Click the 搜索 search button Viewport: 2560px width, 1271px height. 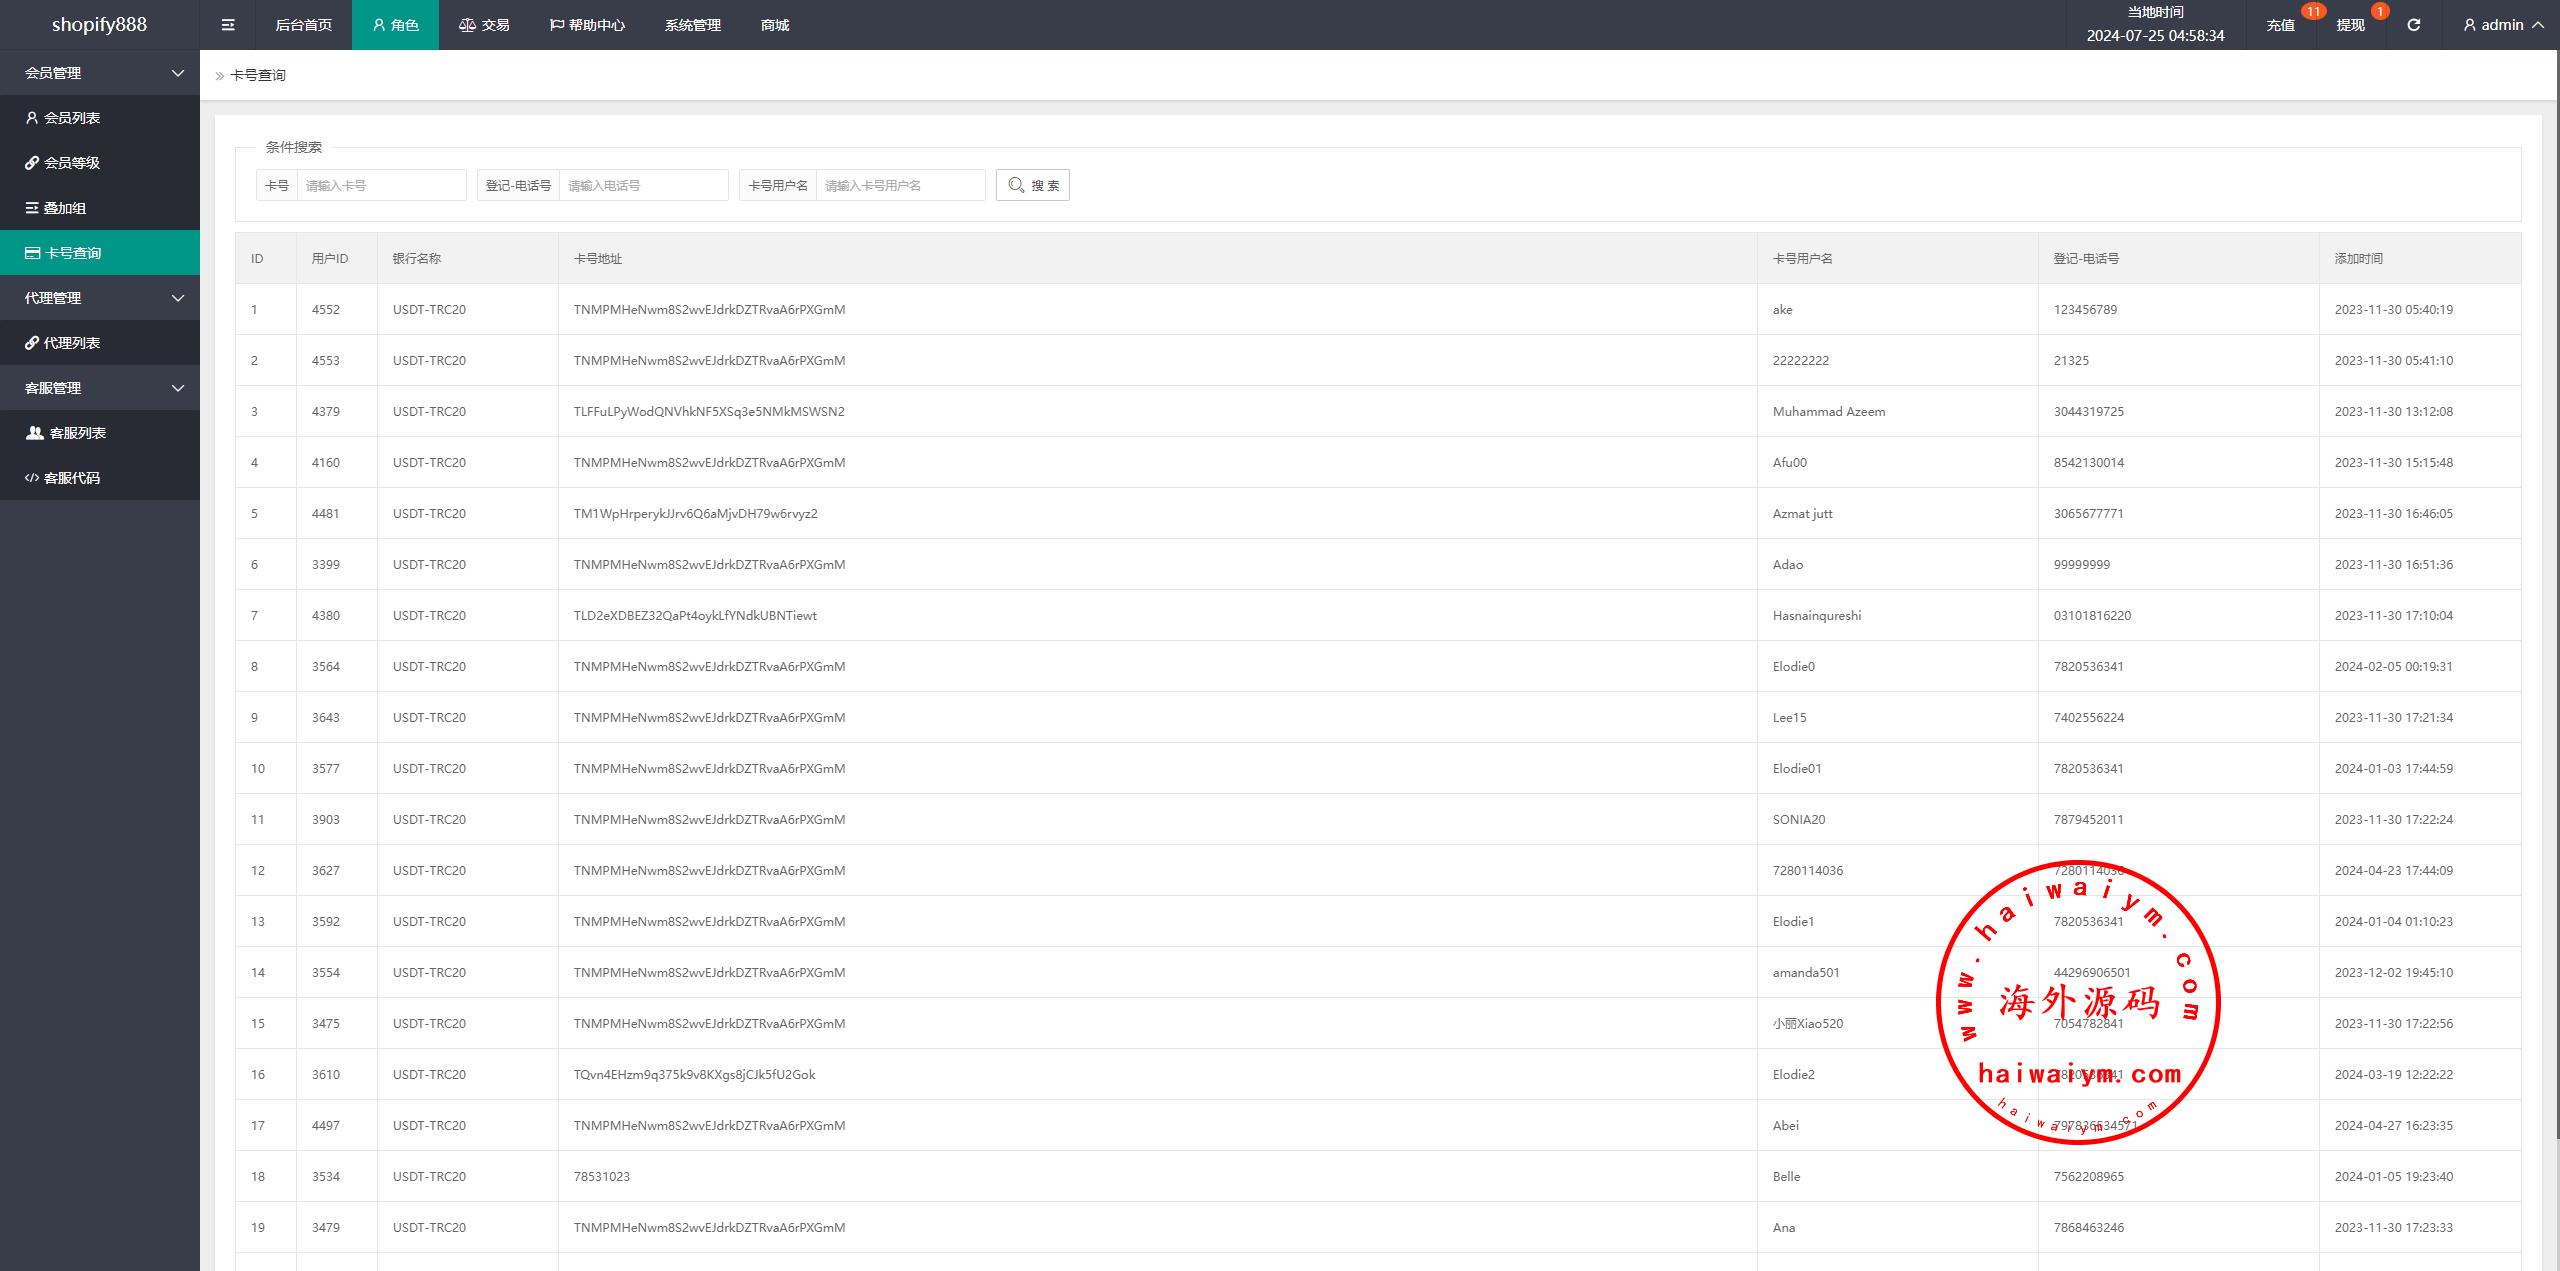point(1032,185)
